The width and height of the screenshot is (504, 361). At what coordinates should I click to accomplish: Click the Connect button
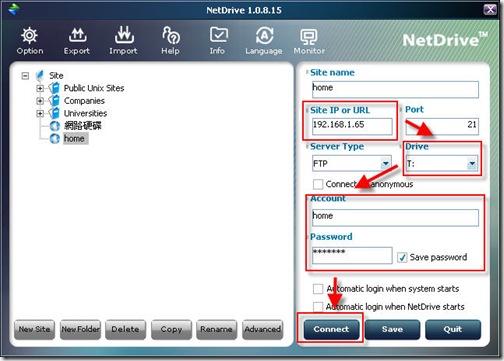[331, 329]
